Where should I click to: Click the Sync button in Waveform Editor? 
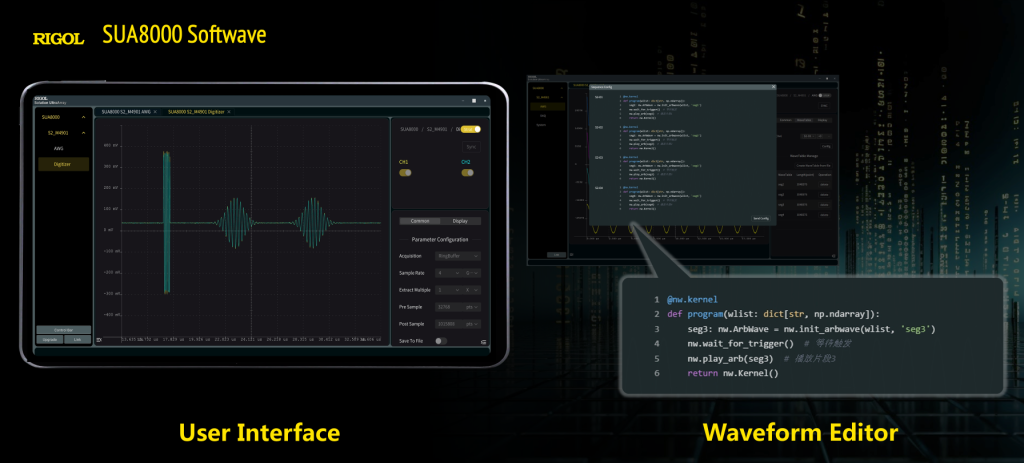(824, 106)
